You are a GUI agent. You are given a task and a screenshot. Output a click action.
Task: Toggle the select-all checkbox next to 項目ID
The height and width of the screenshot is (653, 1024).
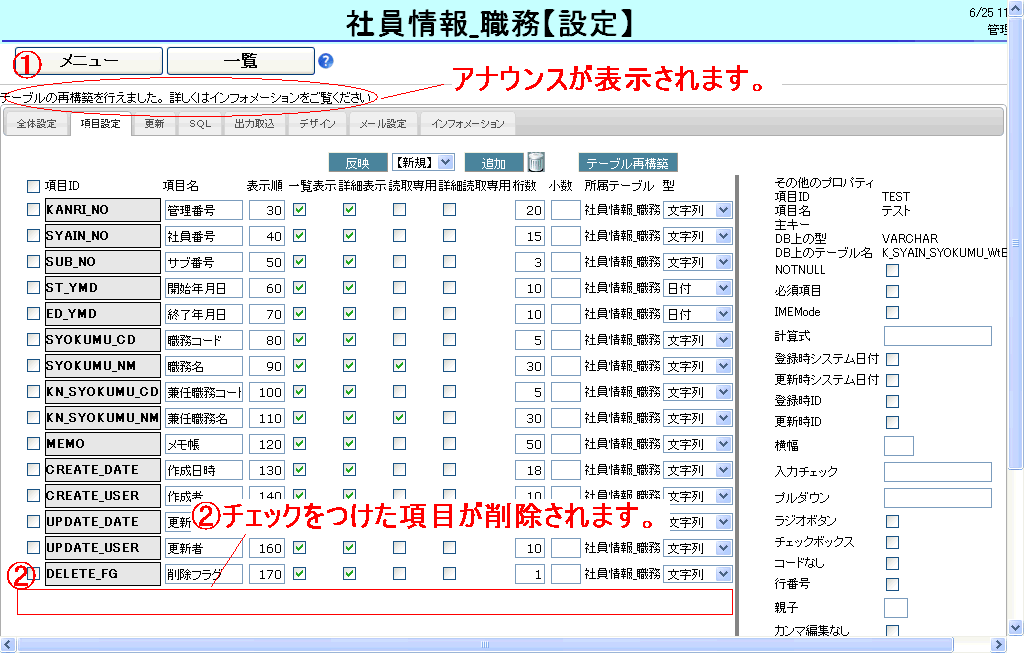coord(33,186)
